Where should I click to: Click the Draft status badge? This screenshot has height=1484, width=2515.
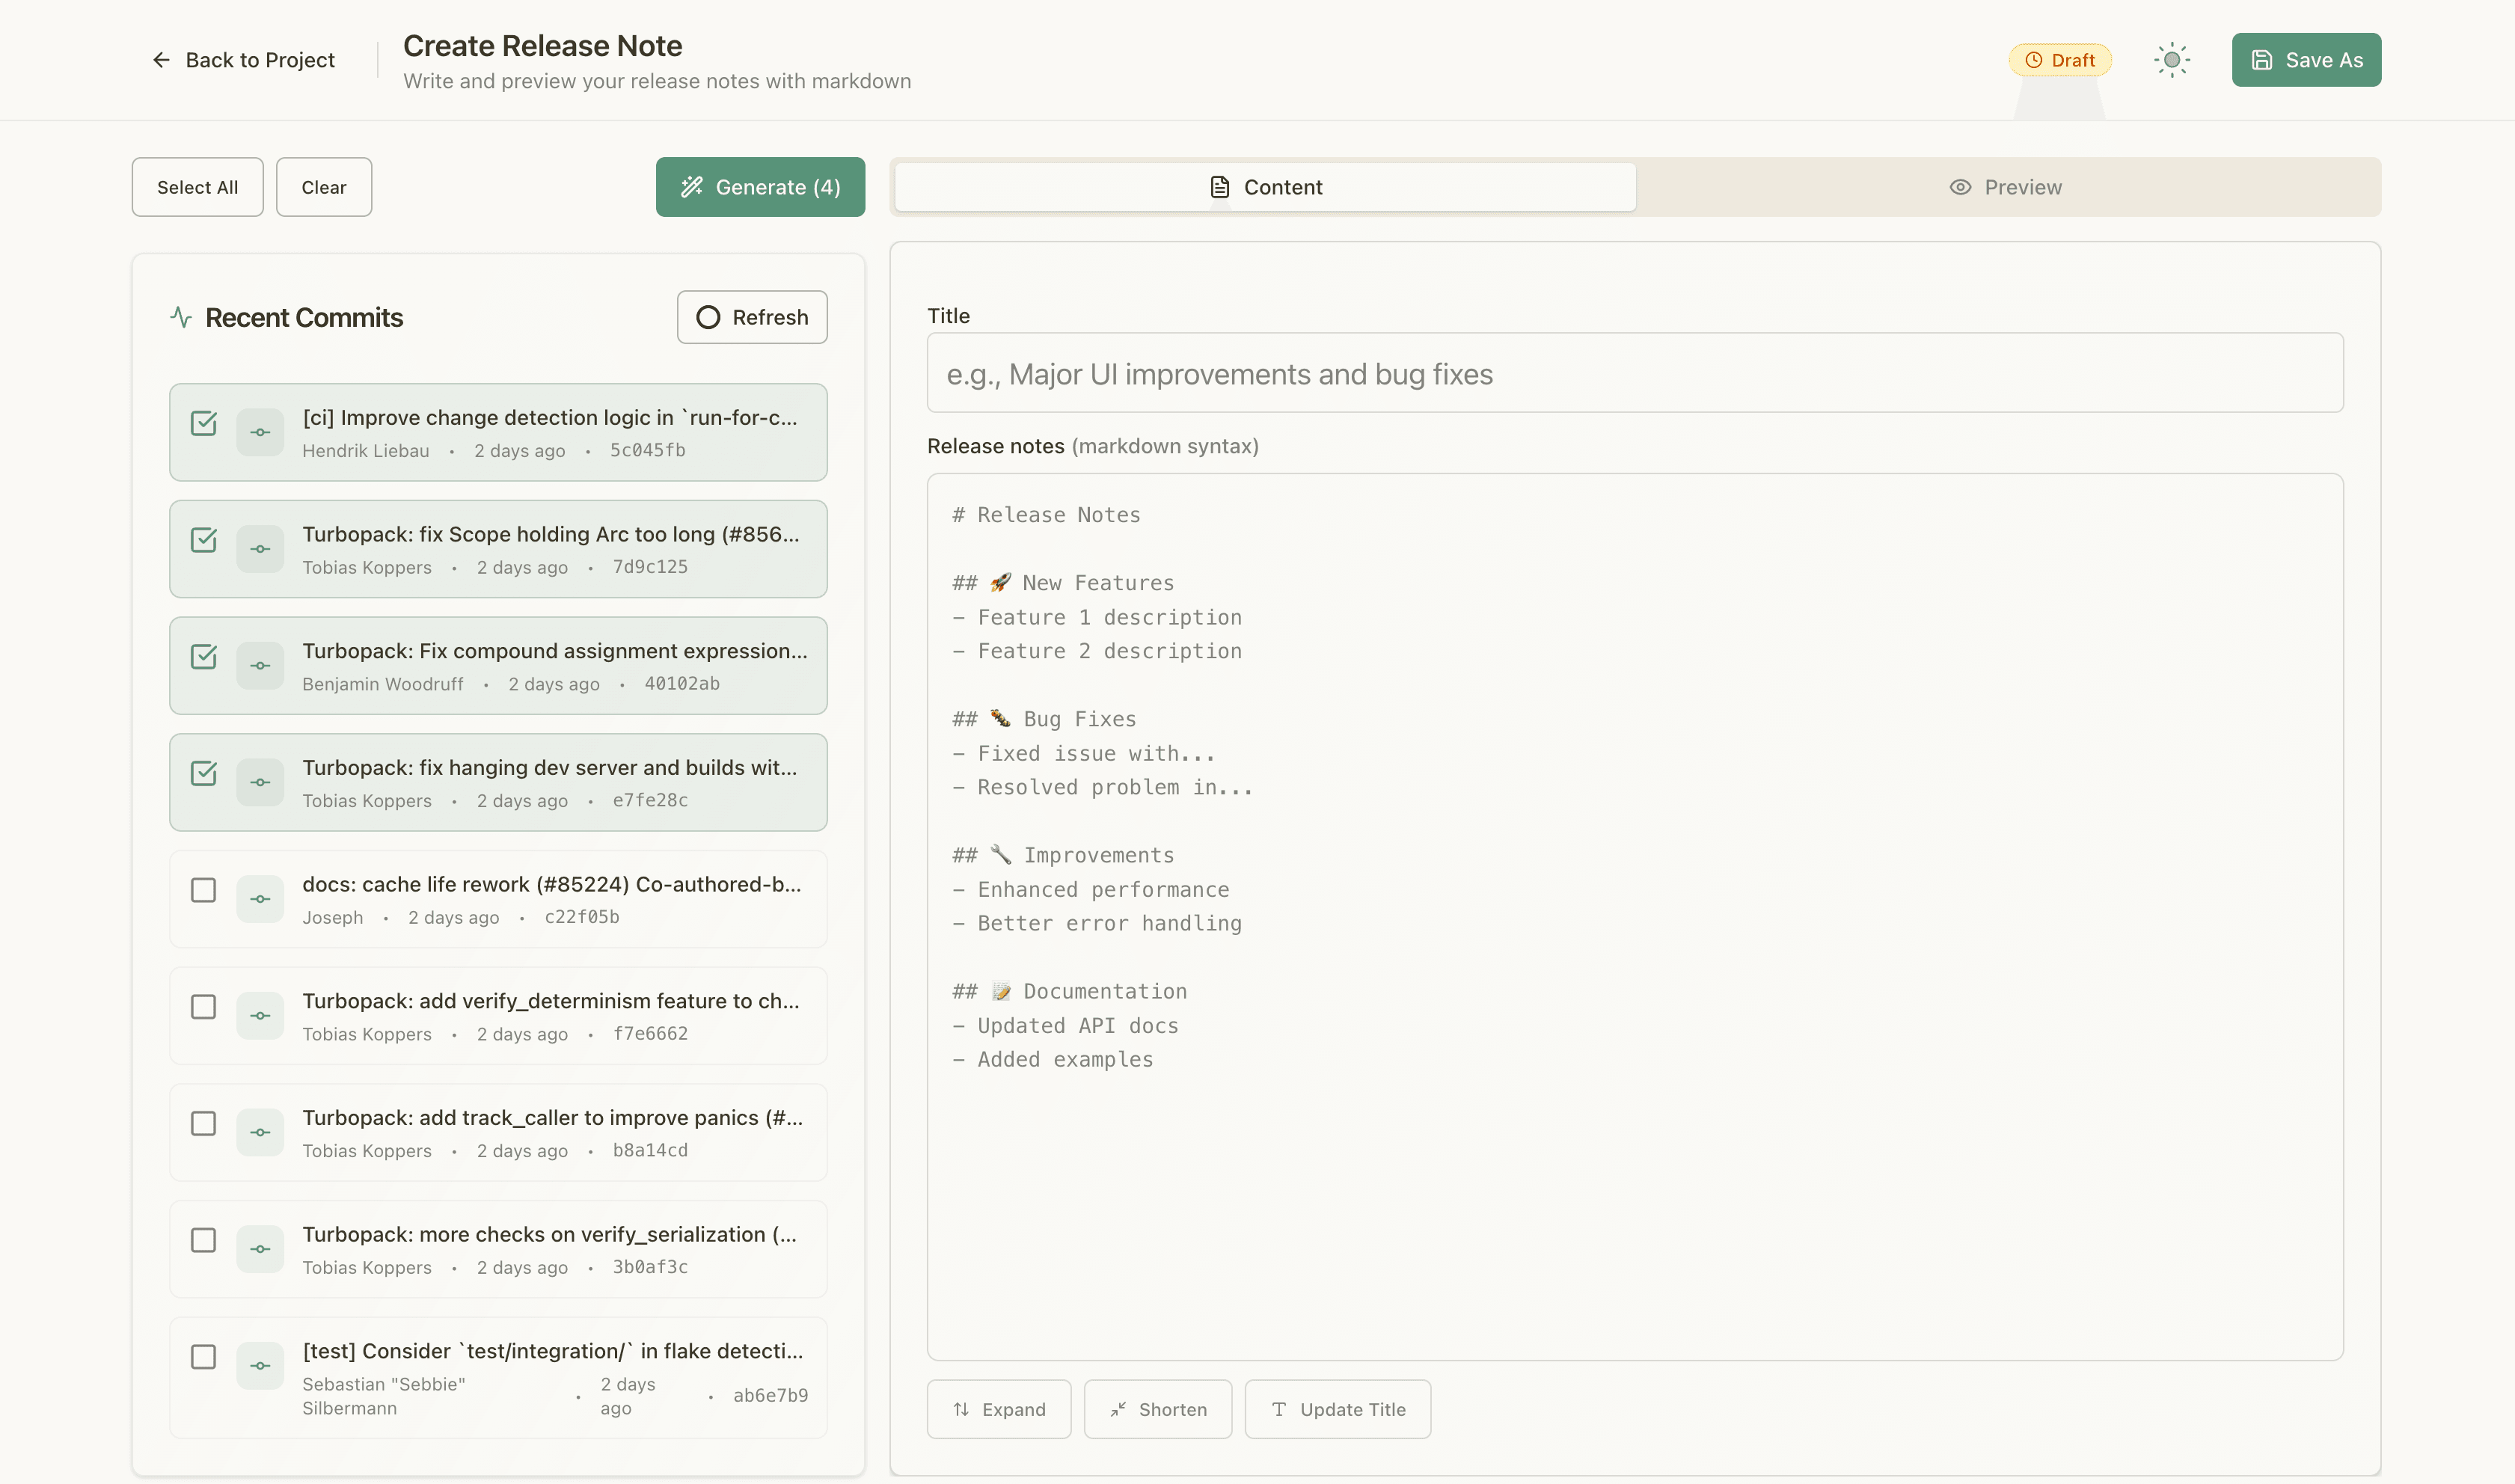pyautogui.click(x=2060, y=59)
